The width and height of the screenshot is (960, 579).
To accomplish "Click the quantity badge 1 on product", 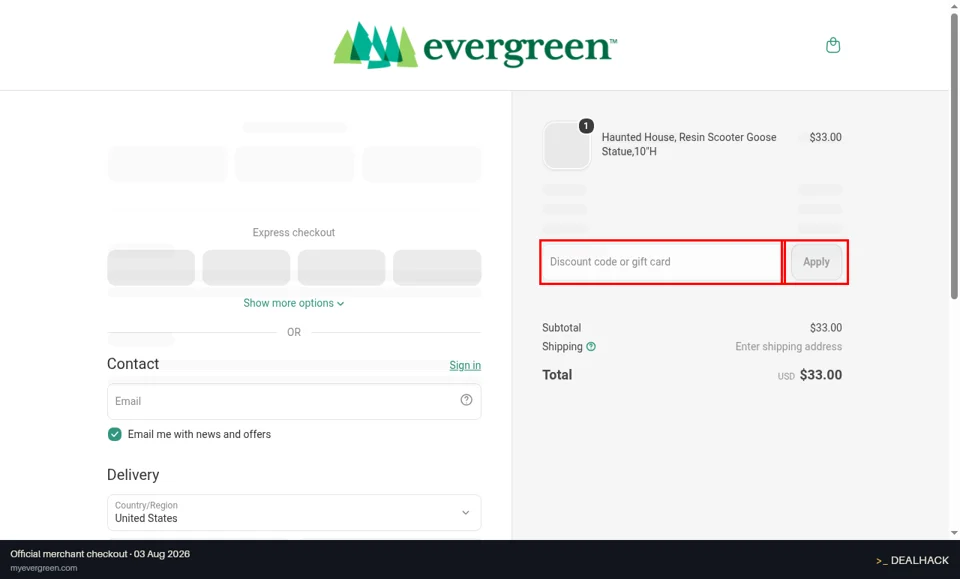I will point(586,125).
